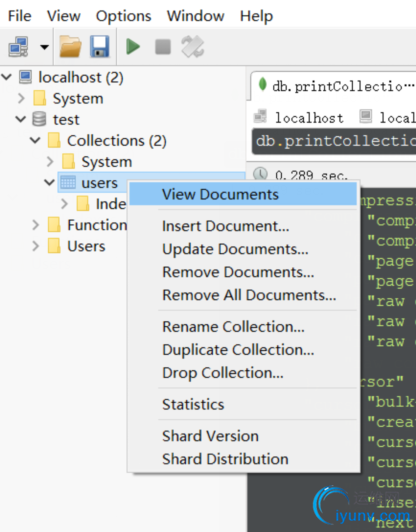Click the localhost connection label in query bar
This screenshot has width=416, height=532.
[x=309, y=118]
